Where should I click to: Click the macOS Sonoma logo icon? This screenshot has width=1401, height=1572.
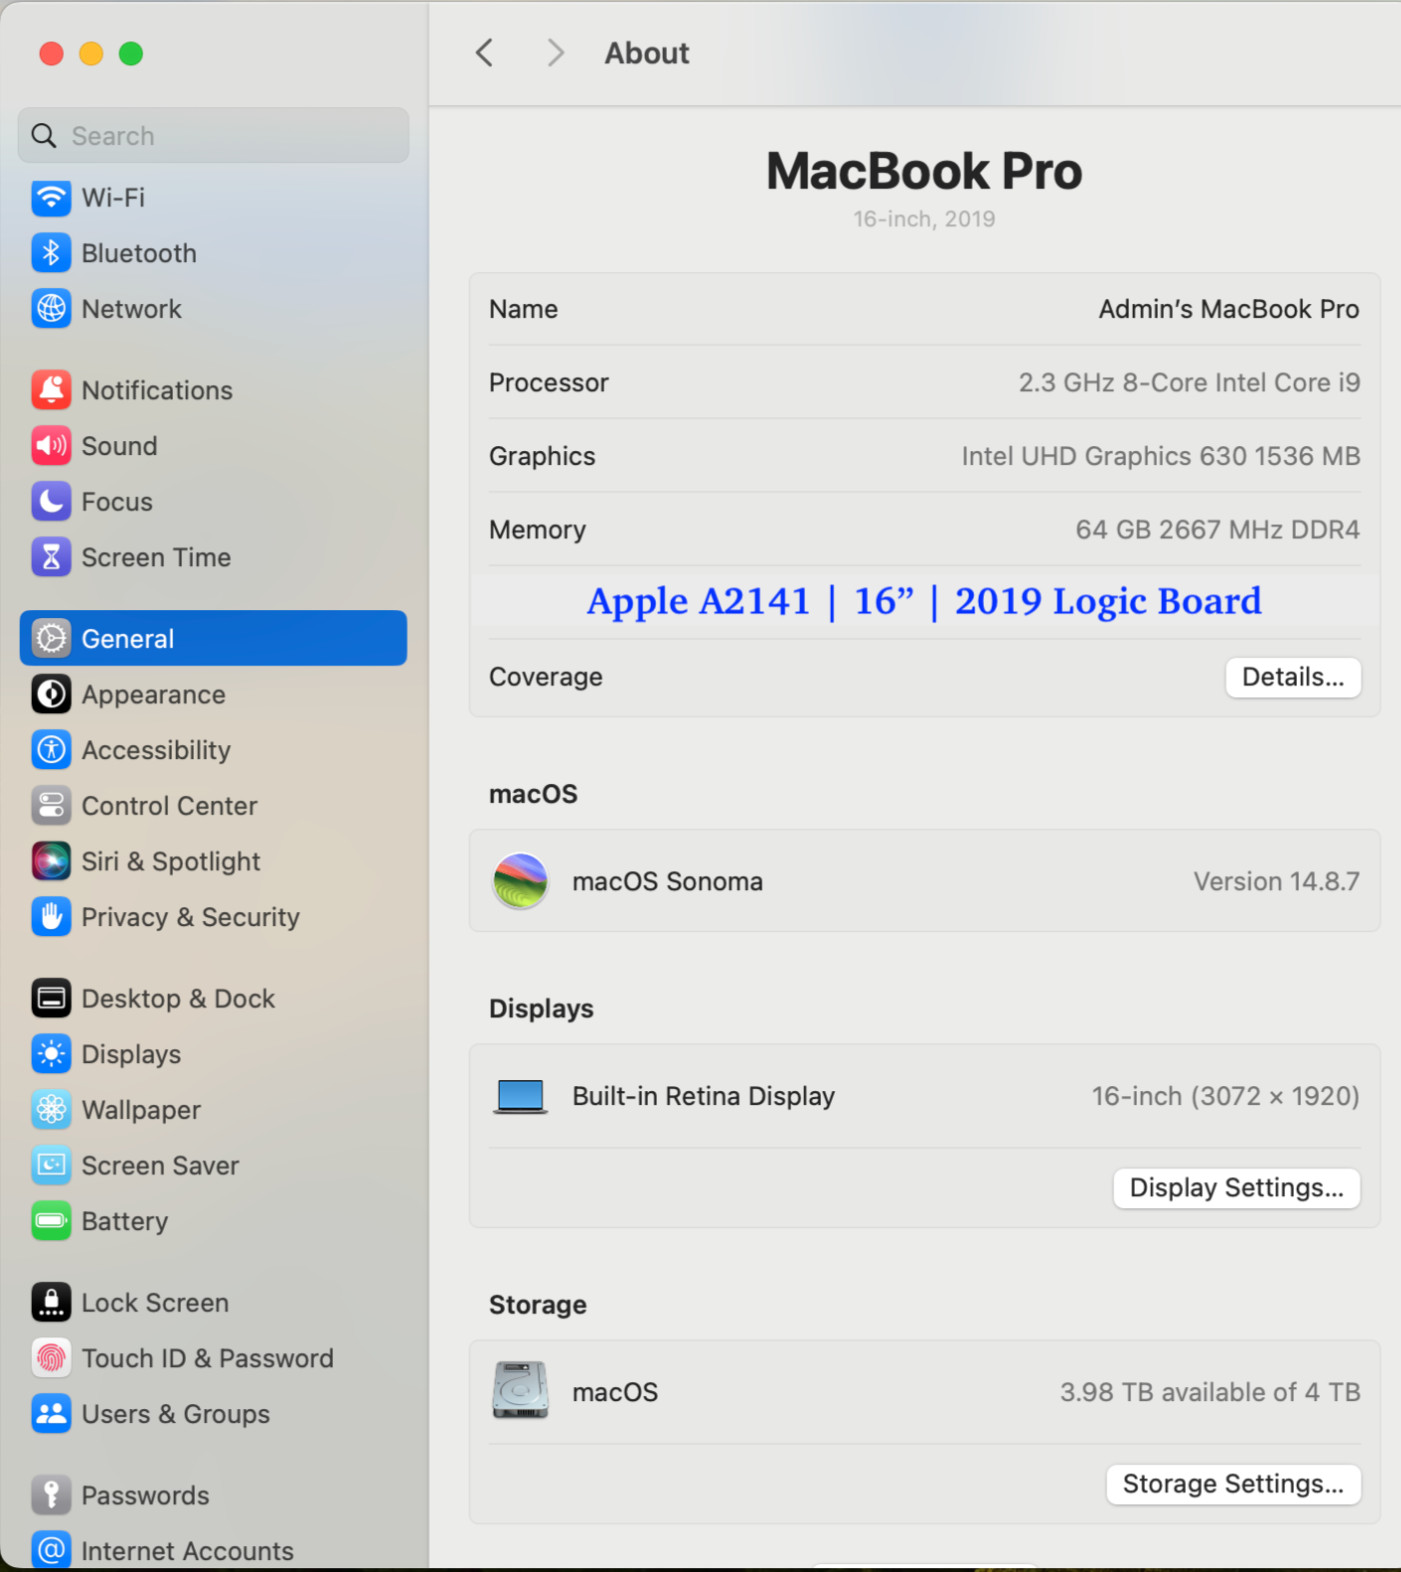[520, 881]
